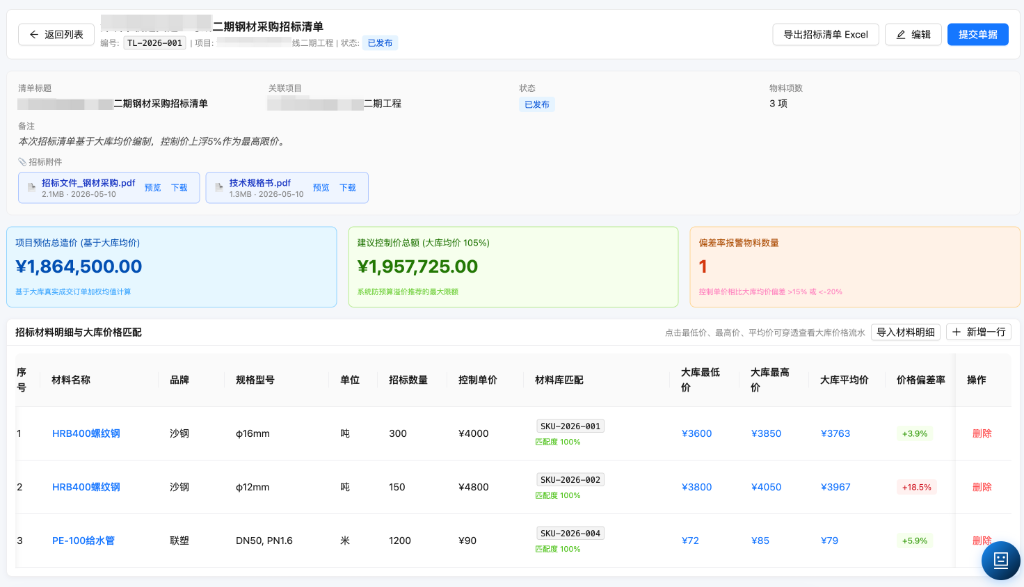Click lowest price ¥72
This screenshot has height=587, width=1024.
pos(690,541)
